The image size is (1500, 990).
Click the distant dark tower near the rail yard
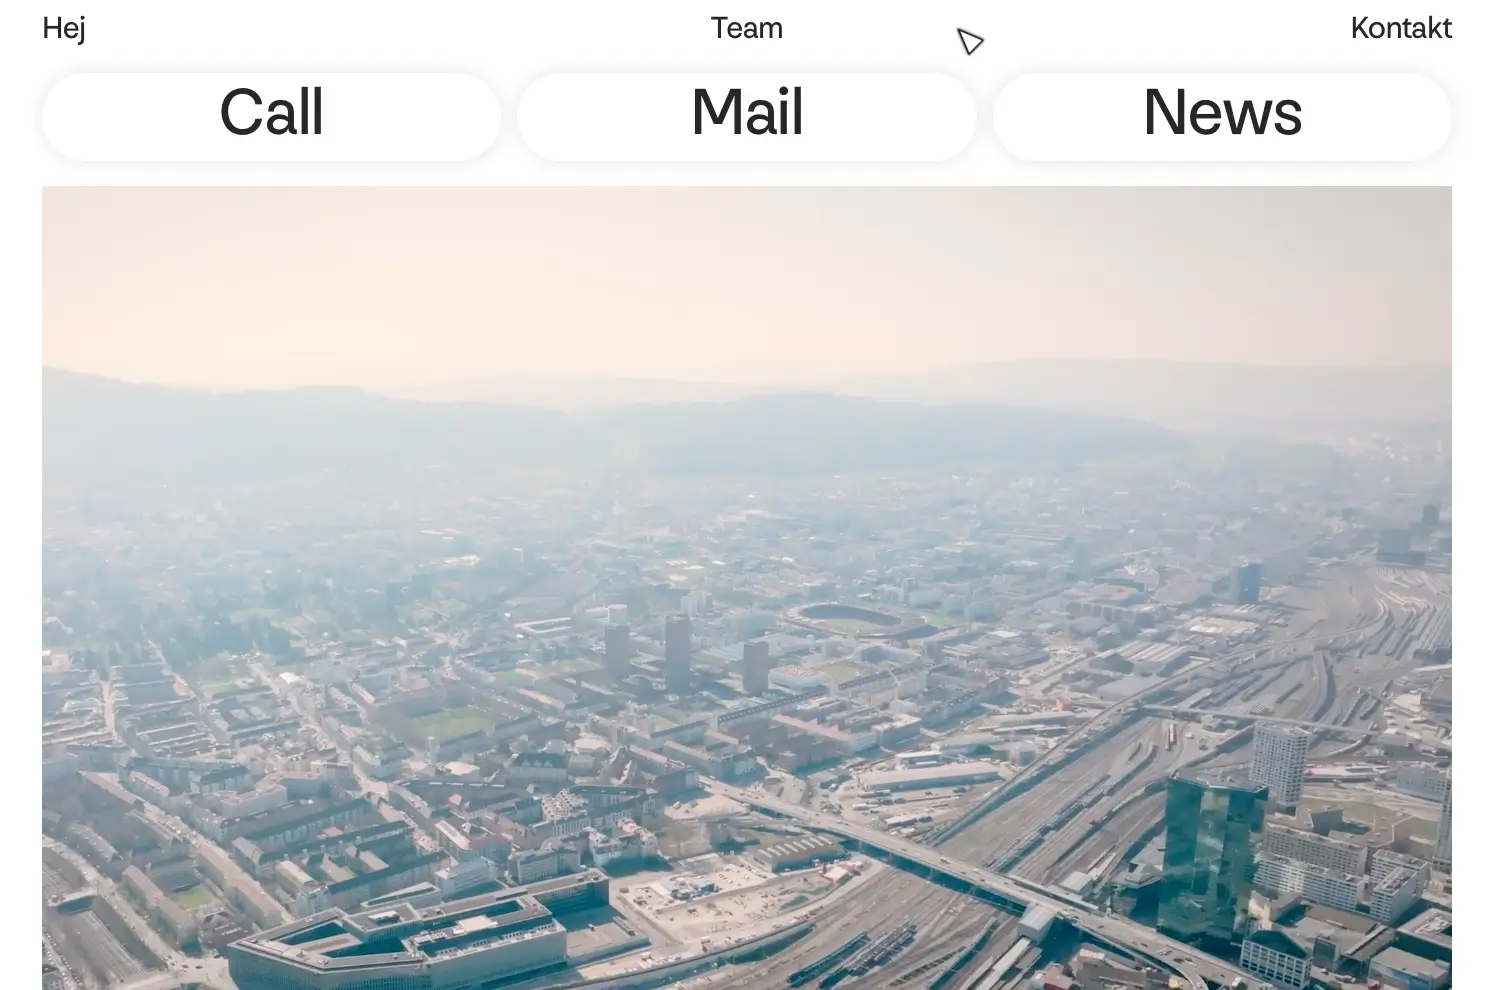point(1246,583)
